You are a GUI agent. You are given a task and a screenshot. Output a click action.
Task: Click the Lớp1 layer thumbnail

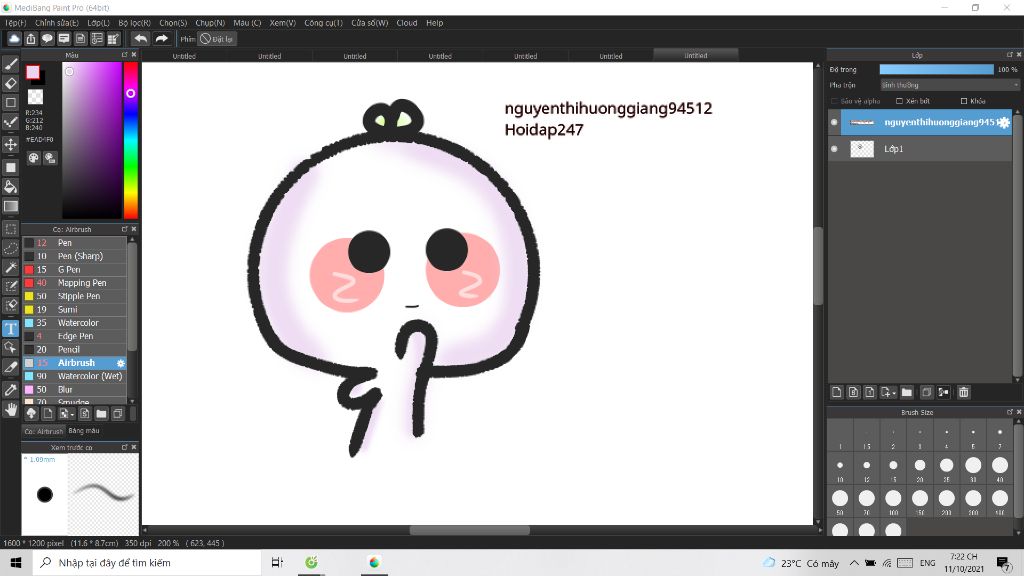861,149
